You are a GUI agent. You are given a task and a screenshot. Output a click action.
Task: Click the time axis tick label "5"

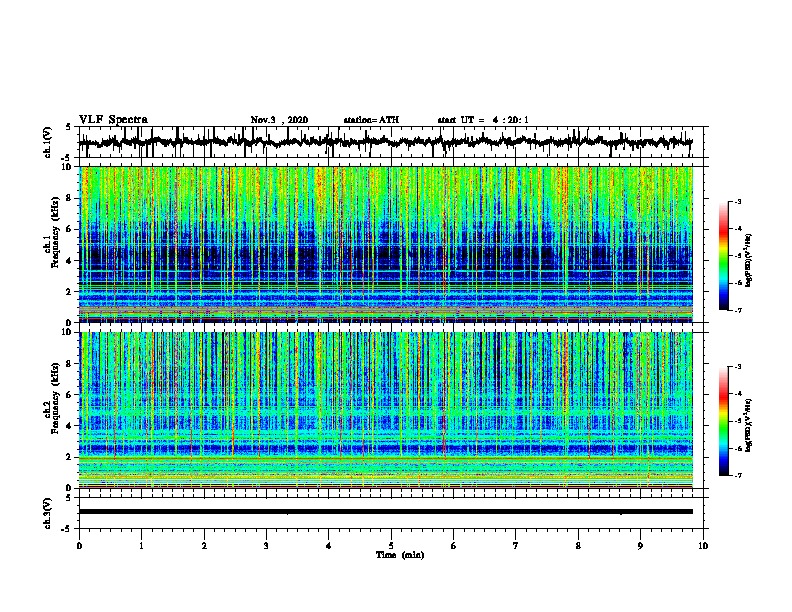tap(391, 546)
